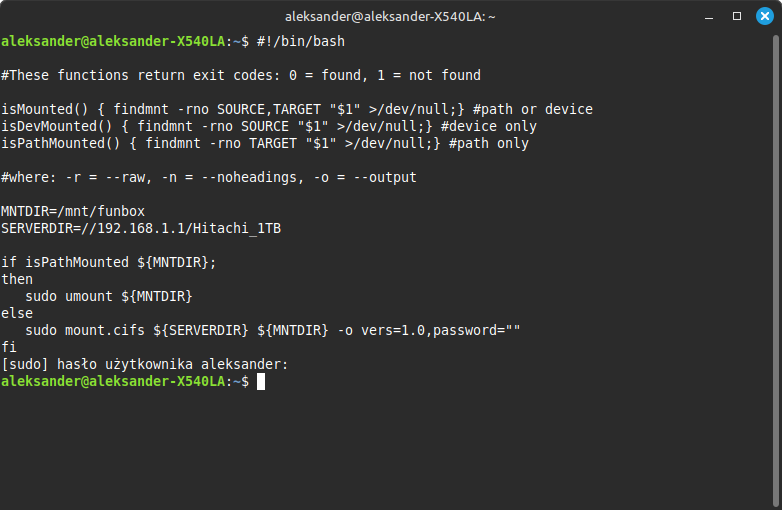This screenshot has width=782, height=510.
Task: Click the isMounted() function definition line
Action: pyautogui.click(x=296, y=110)
